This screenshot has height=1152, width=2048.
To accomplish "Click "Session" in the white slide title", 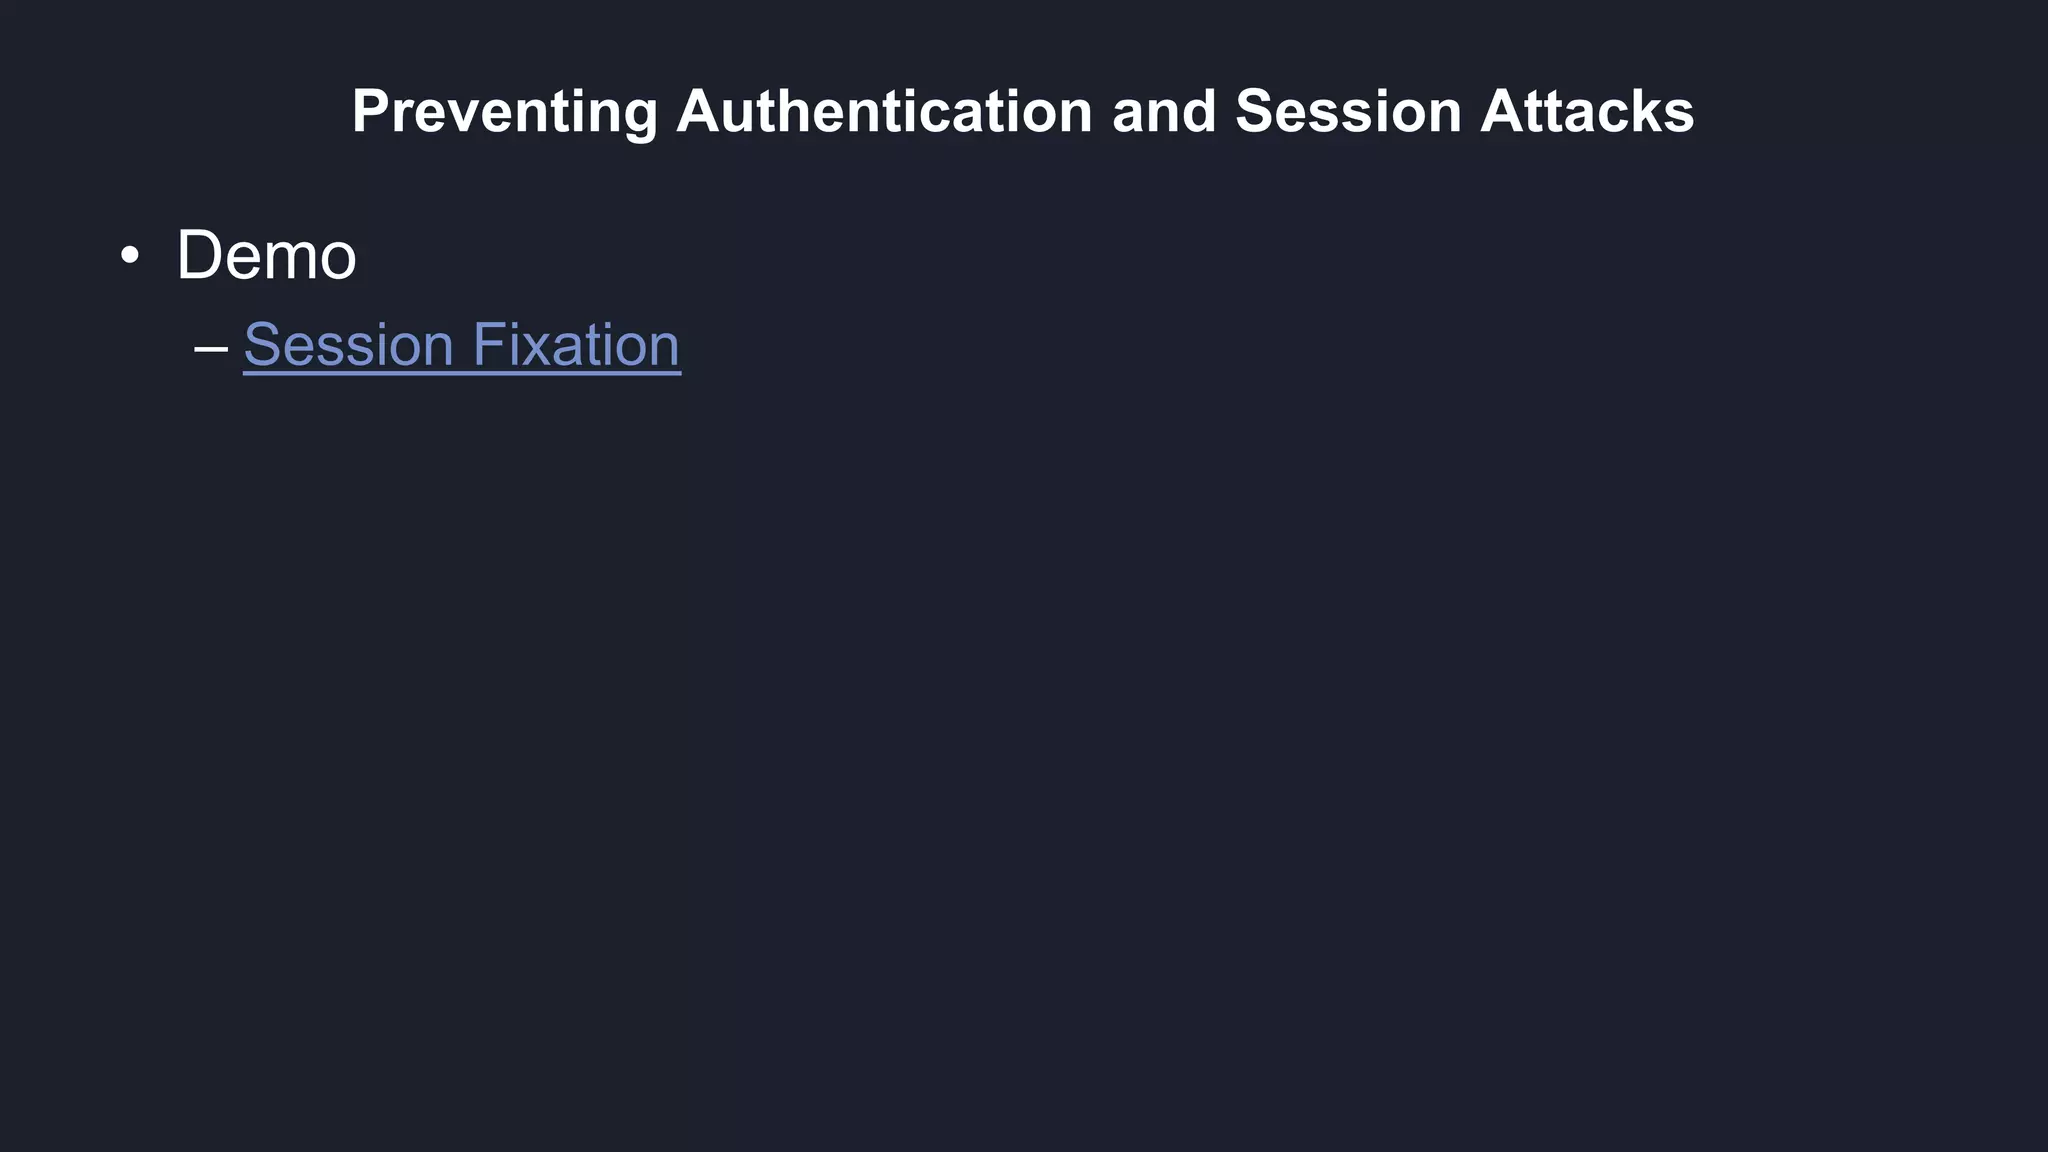I will coord(1348,111).
